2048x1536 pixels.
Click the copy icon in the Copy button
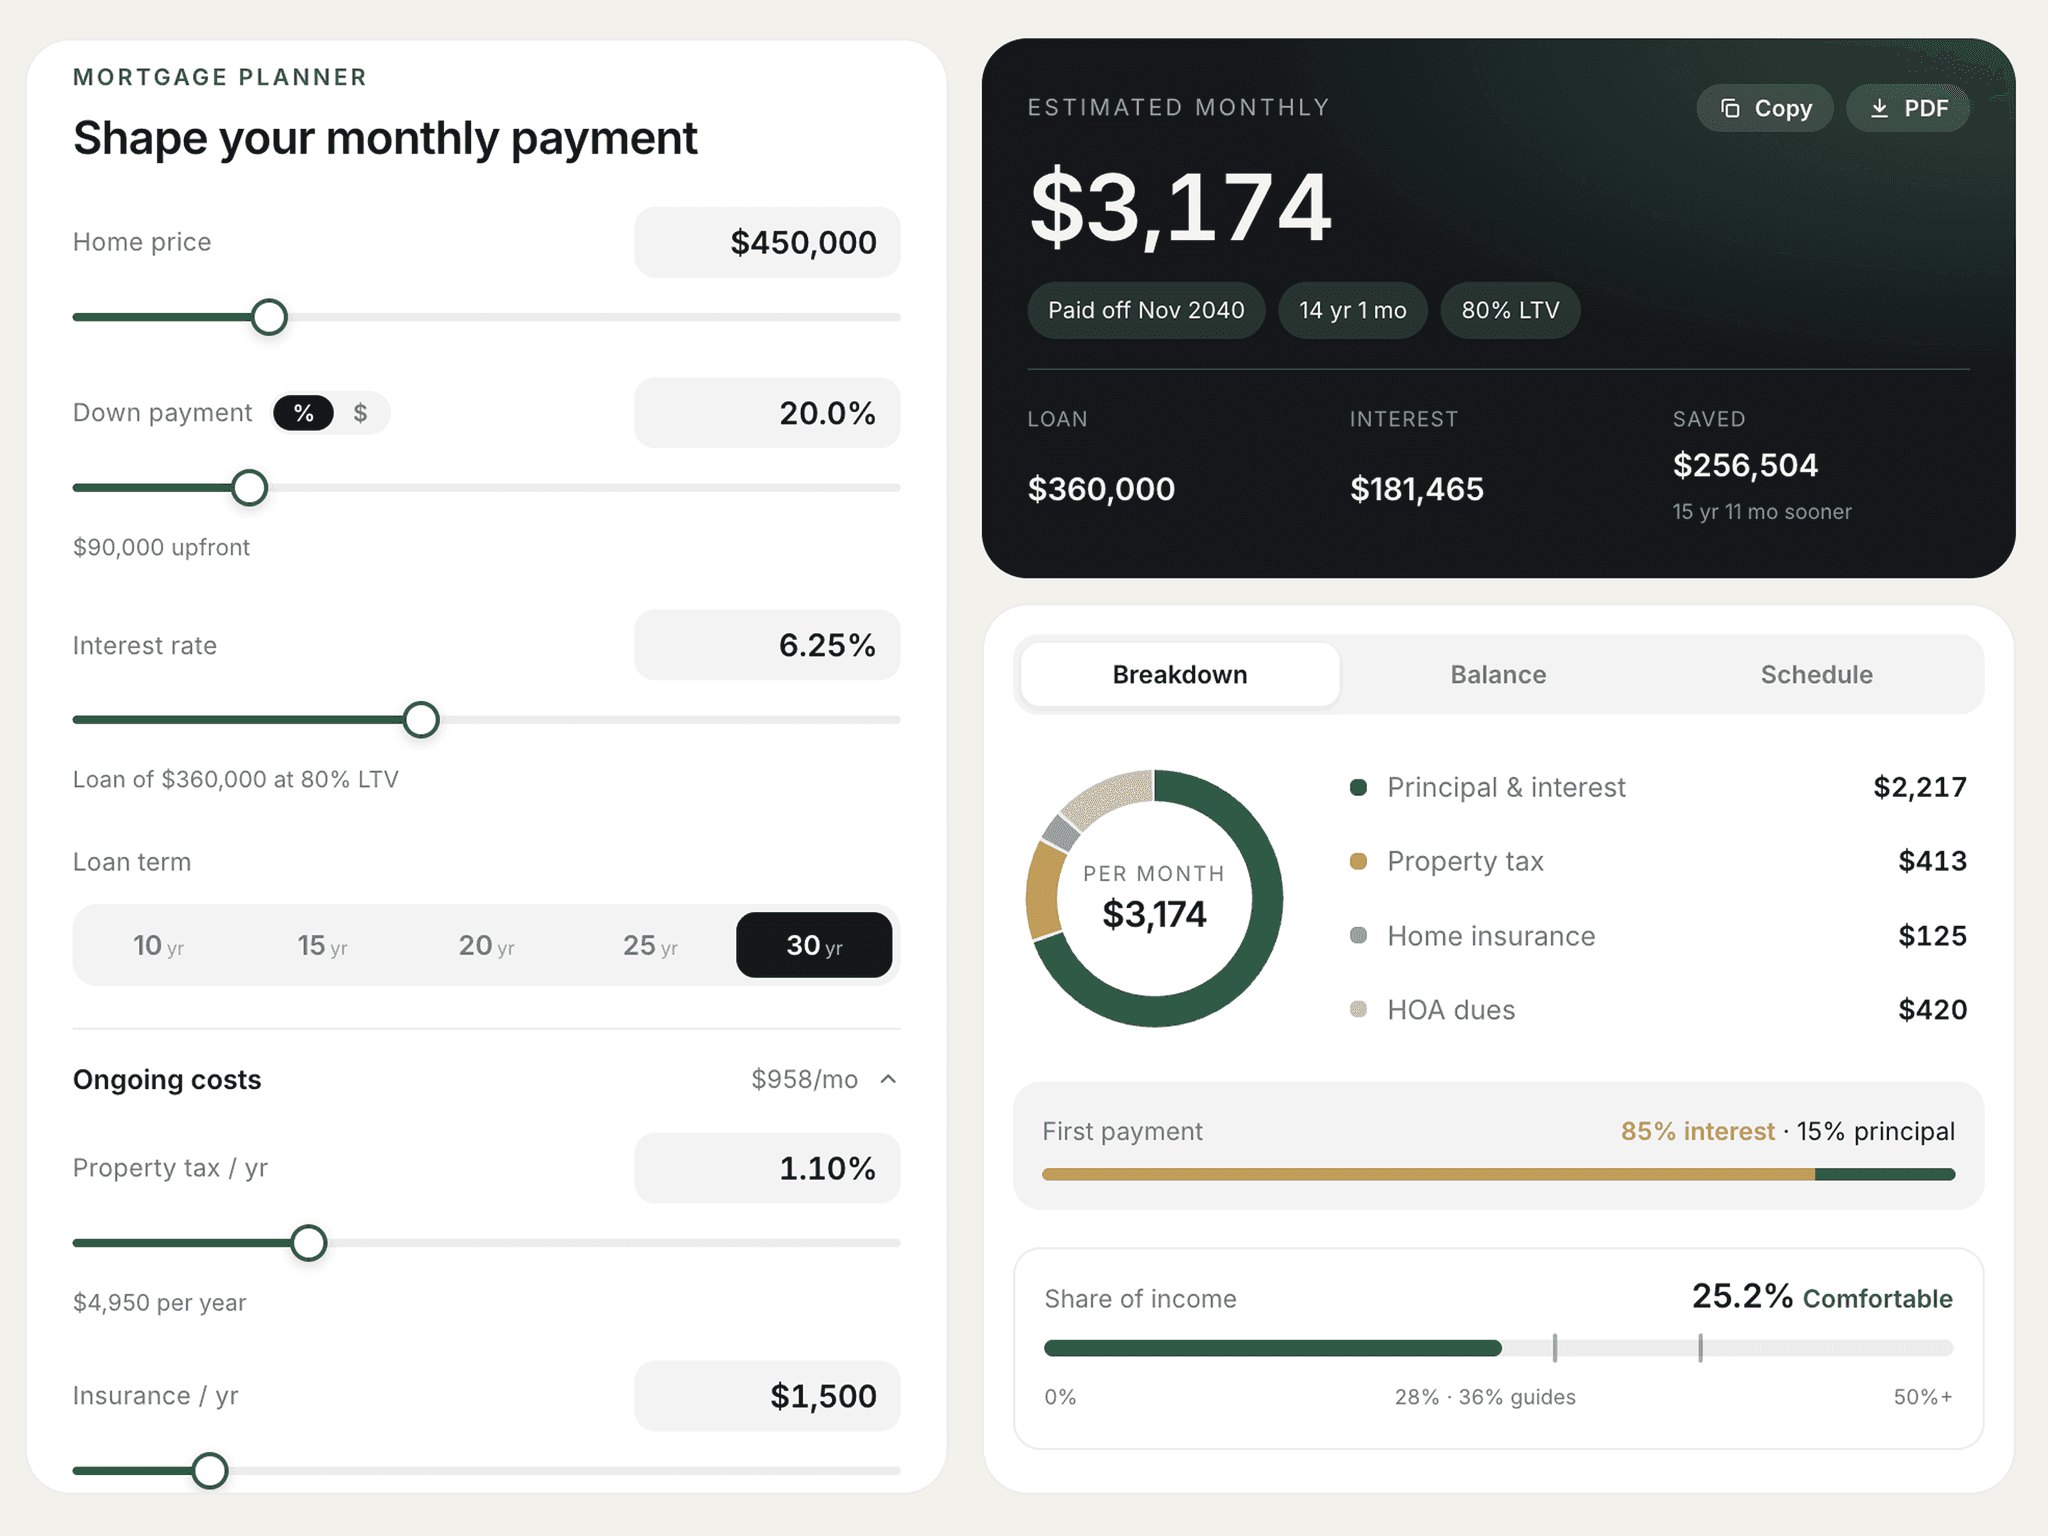click(x=1730, y=108)
